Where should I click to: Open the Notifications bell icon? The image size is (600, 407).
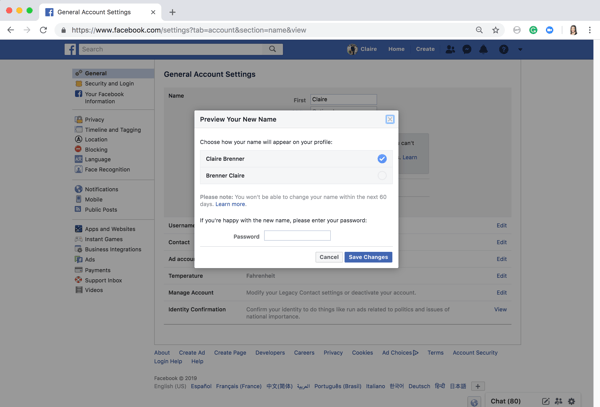[484, 49]
